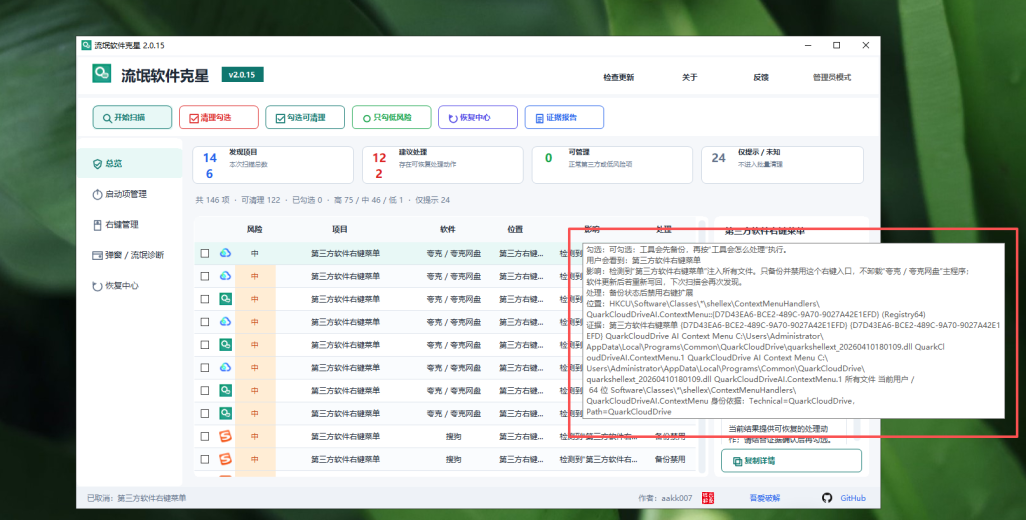Click the 已取消：第三方软件右键菜单 status text
This screenshot has width=1026, height=520.
137,498
